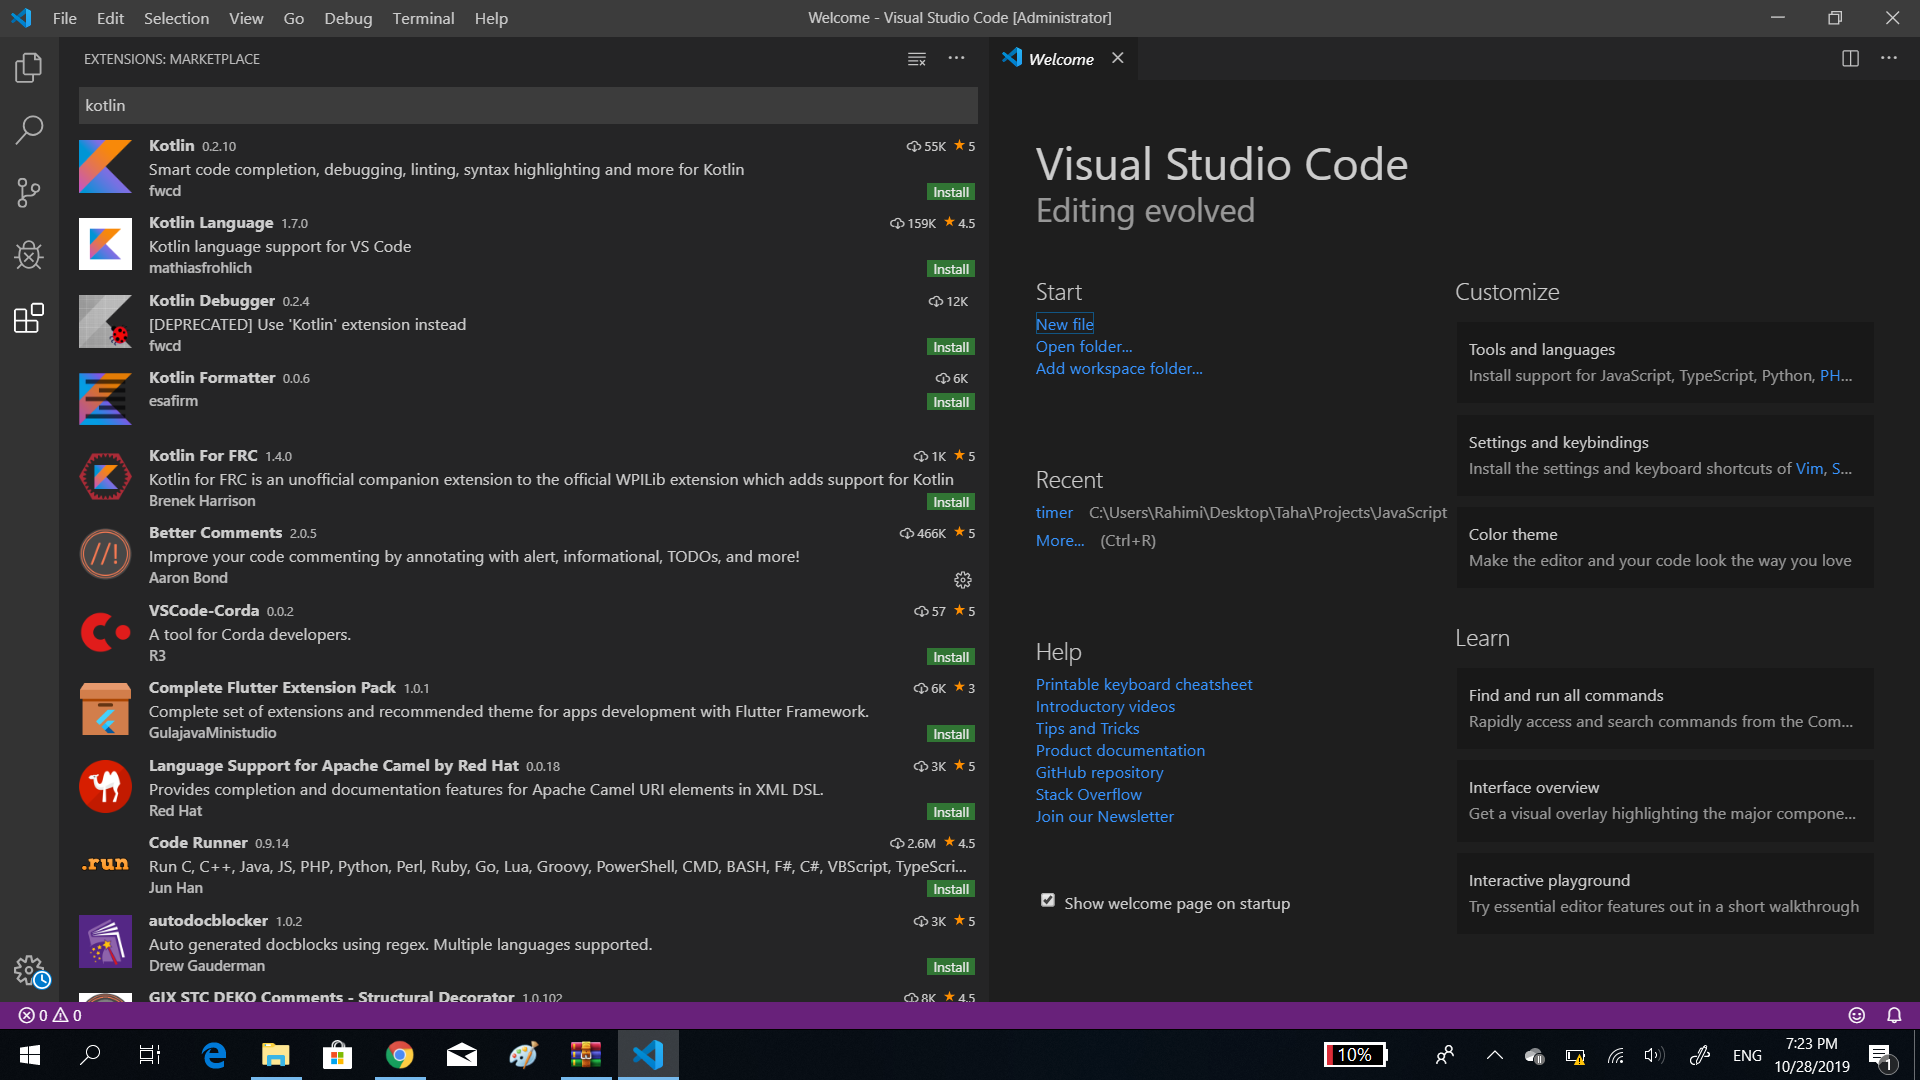The image size is (1920, 1080).
Task: Open errors and warnings status indicator
Action: click(50, 1015)
